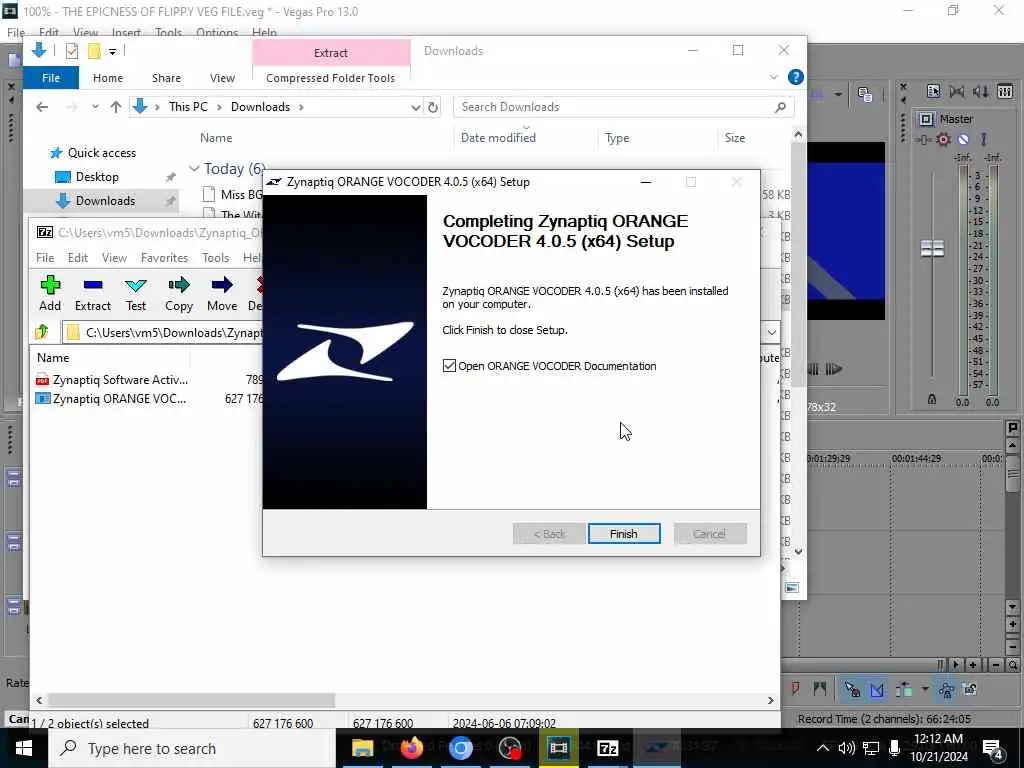Open recent locations dropdown in Explorer
This screenshot has width=1024, height=768.
pyautogui.click(x=95, y=107)
